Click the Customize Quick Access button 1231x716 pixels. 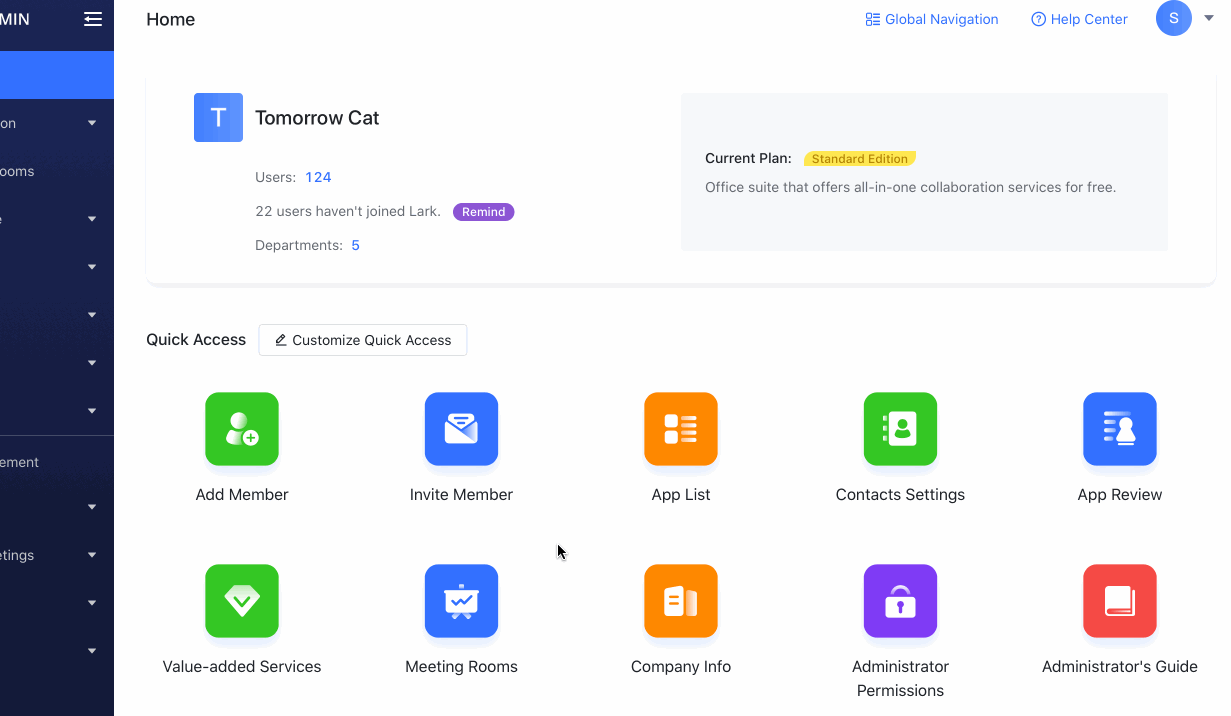pos(362,340)
